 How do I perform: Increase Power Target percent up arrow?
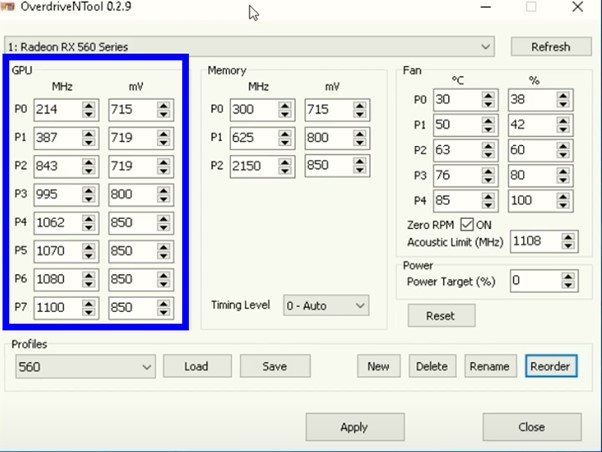pyautogui.click(x=568, y=277)
